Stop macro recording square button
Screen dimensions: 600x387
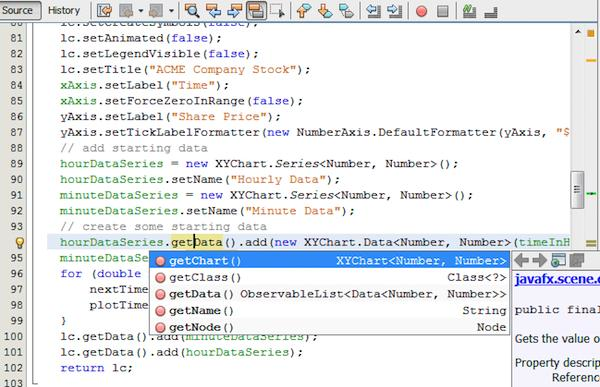pyautogui.click(x=443, y=11)
